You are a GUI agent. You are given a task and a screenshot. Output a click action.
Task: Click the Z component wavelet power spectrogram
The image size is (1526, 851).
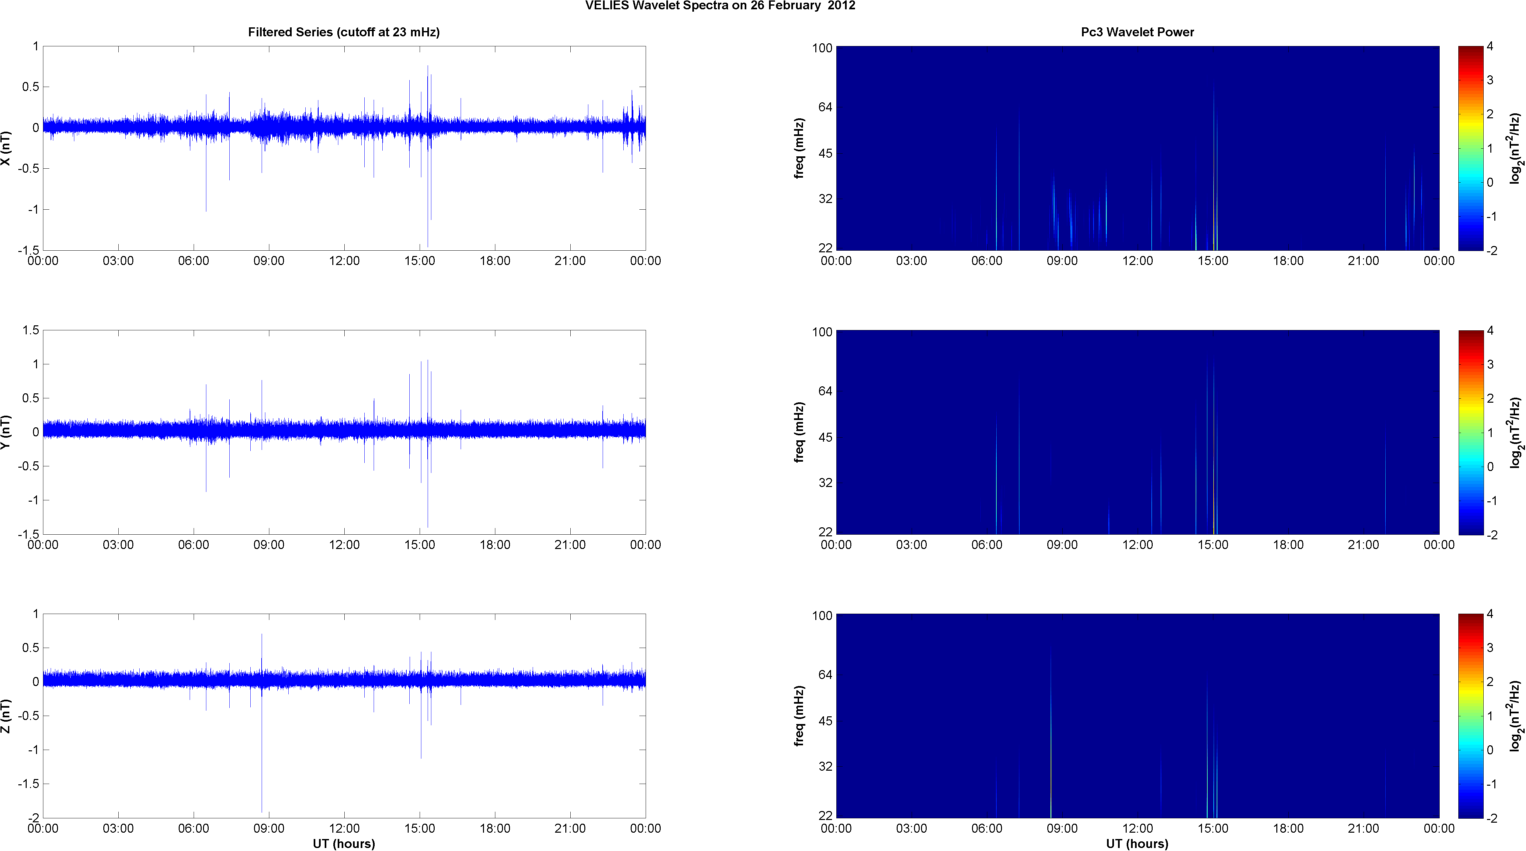[x=1137, y=716]
